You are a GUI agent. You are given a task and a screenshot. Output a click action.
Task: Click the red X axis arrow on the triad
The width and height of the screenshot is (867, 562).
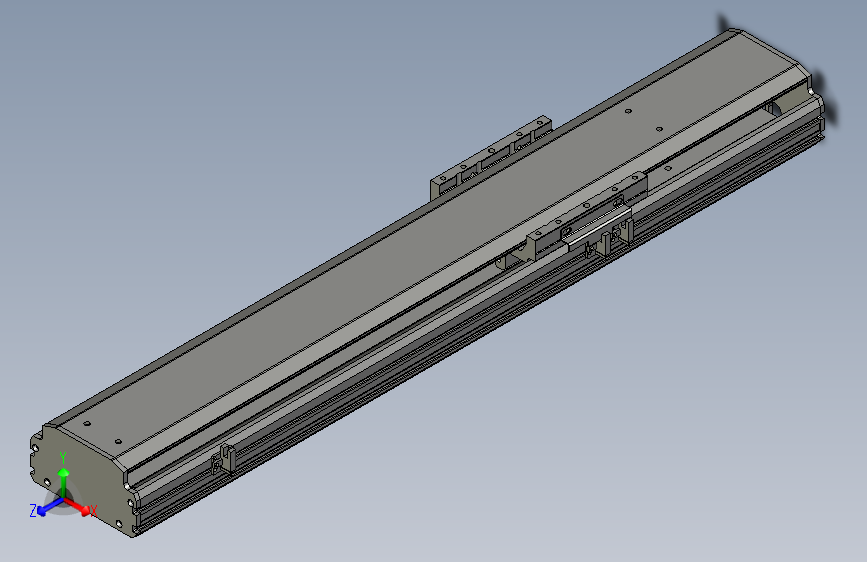point(79,507)
